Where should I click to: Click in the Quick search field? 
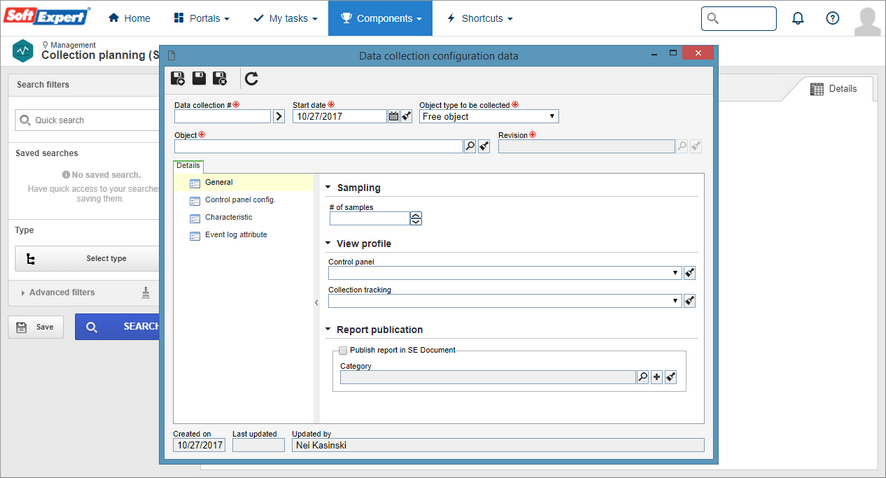(88, 120)
